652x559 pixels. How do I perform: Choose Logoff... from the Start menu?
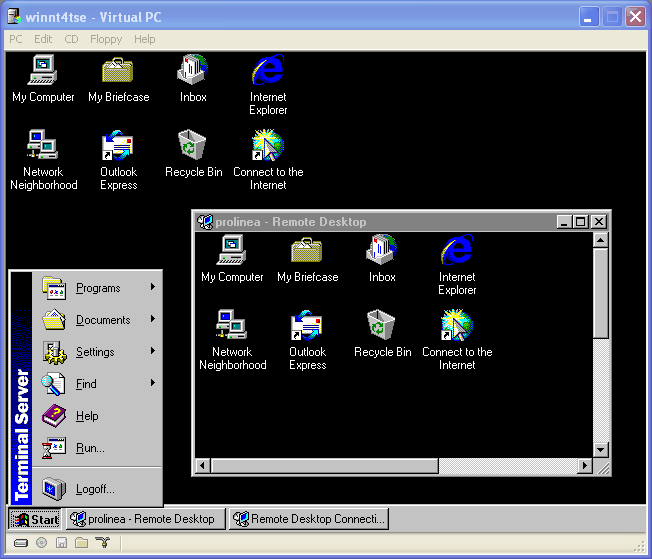point(97,489)
